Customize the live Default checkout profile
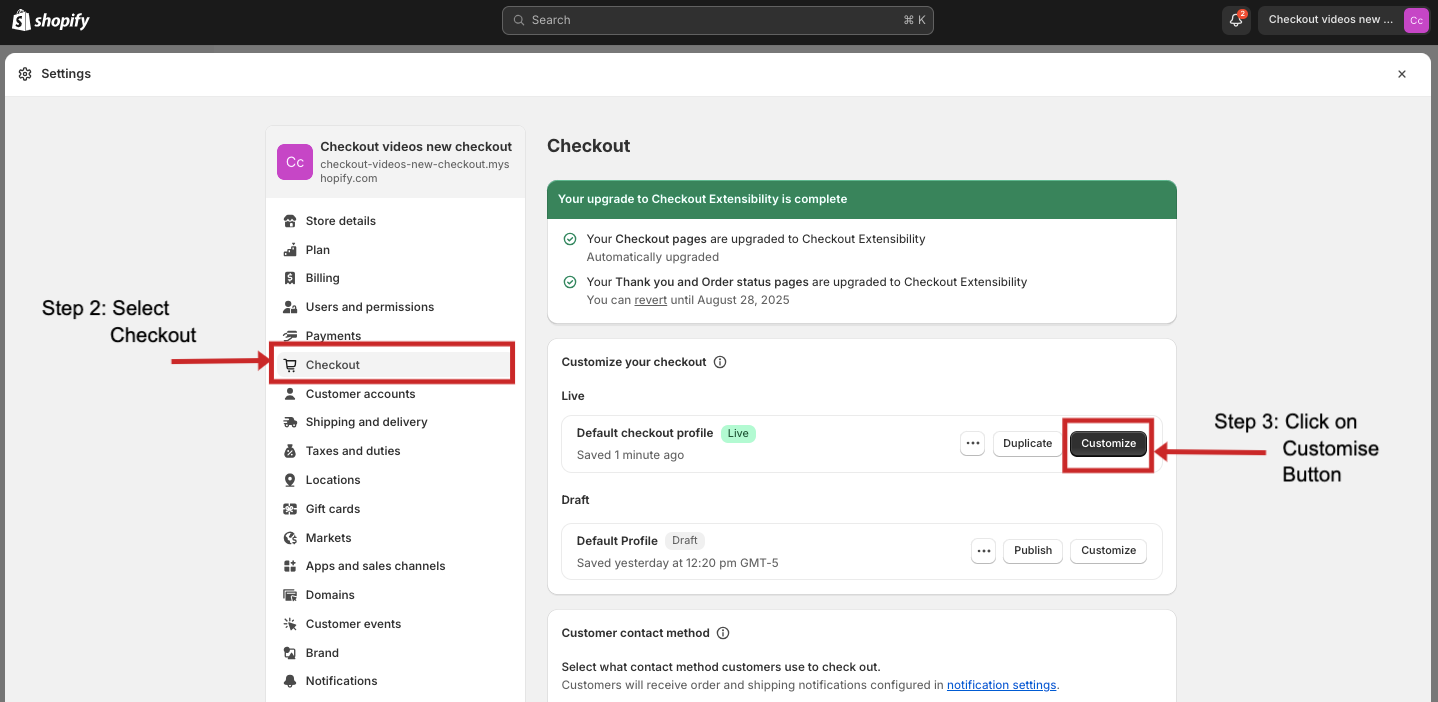 tap(1108, 444)
